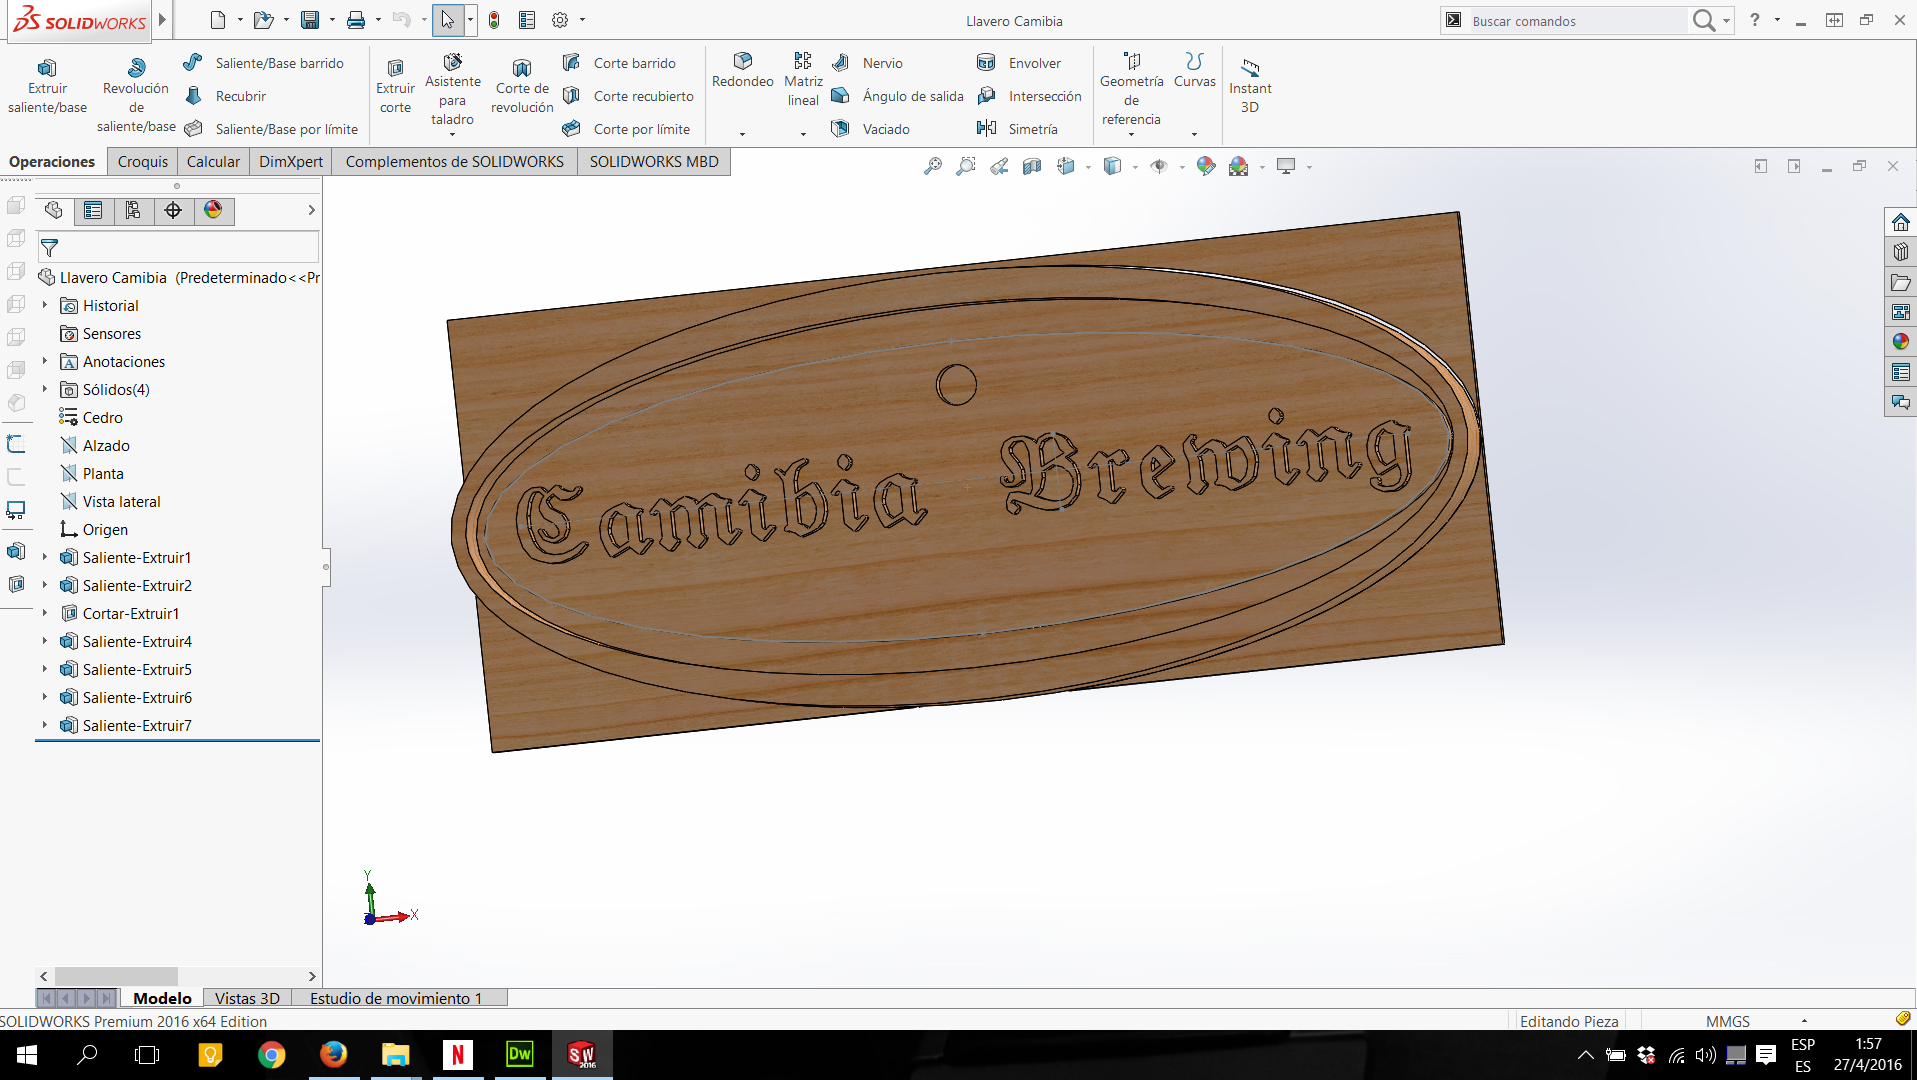This screenshot has width=1917, height=1080.
Task: Select Corte de revolución tool
Action: (x=521, y=87)
